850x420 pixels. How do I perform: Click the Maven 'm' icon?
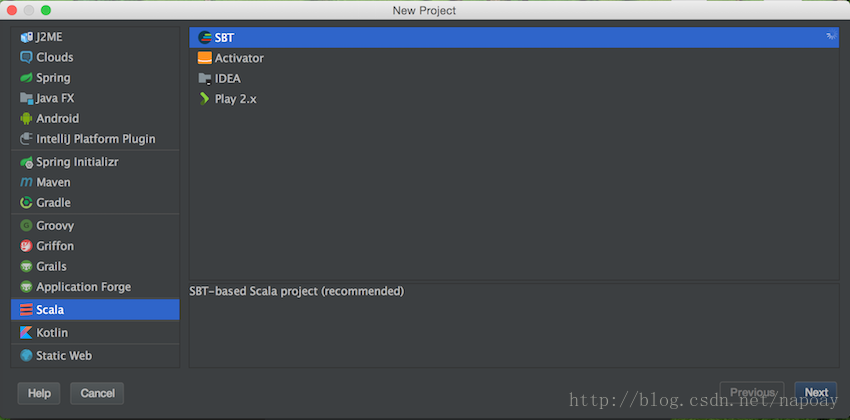point(26,183)
